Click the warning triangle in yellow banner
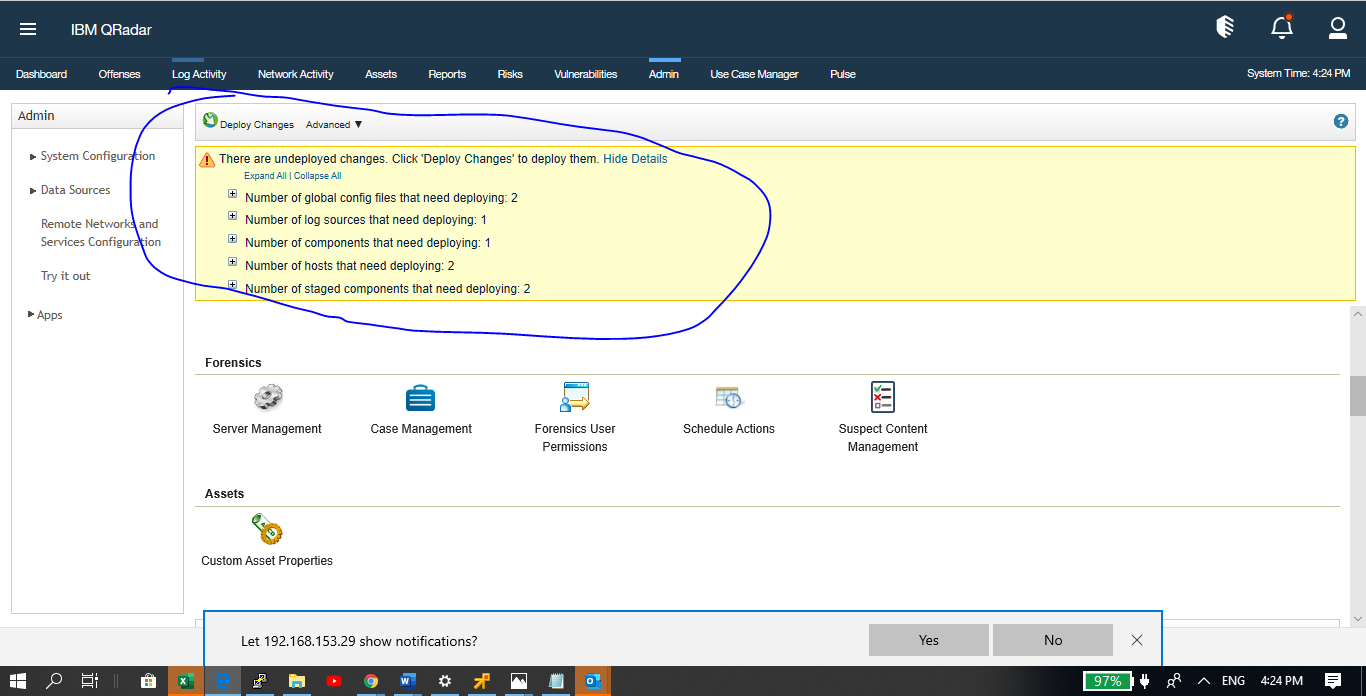This screenshot has width=1366, height=696. coord(207,159)
